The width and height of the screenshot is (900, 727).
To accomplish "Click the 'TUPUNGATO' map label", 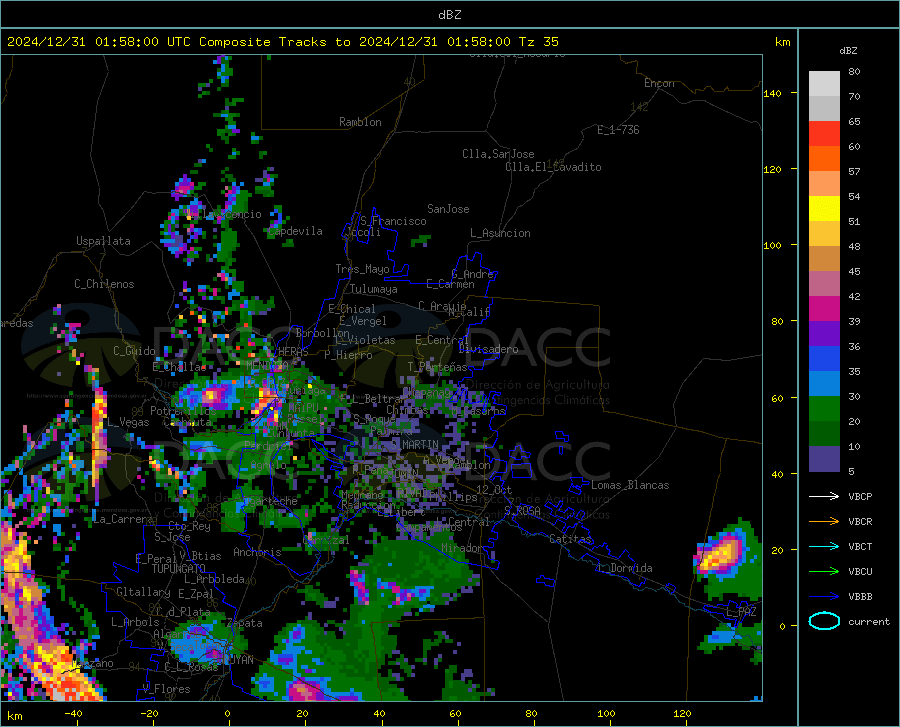I will [179, 569].
